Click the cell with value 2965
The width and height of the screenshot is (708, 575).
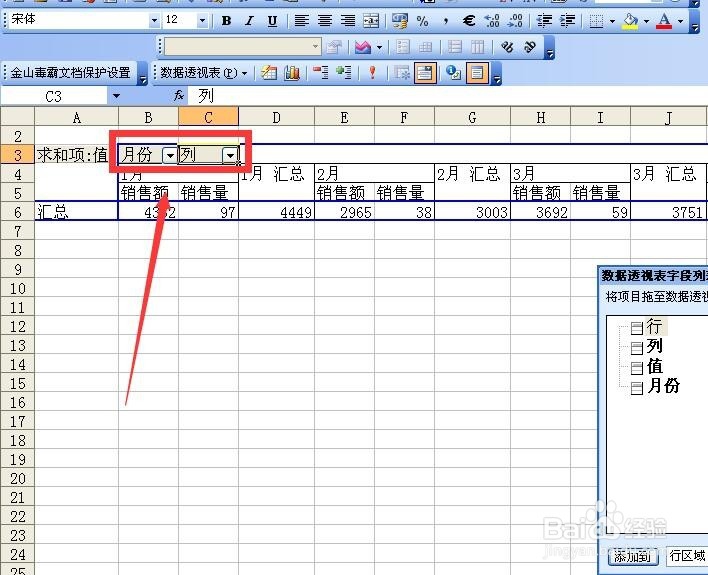coord(345,211)
